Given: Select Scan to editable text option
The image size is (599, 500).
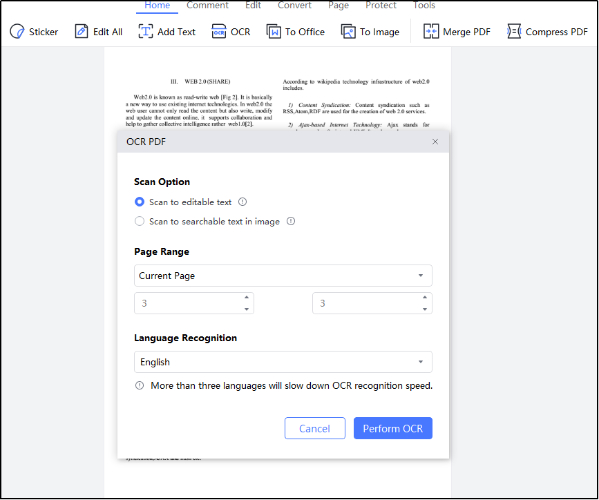Looking at the screenshot, I should (x=139, y=202).
